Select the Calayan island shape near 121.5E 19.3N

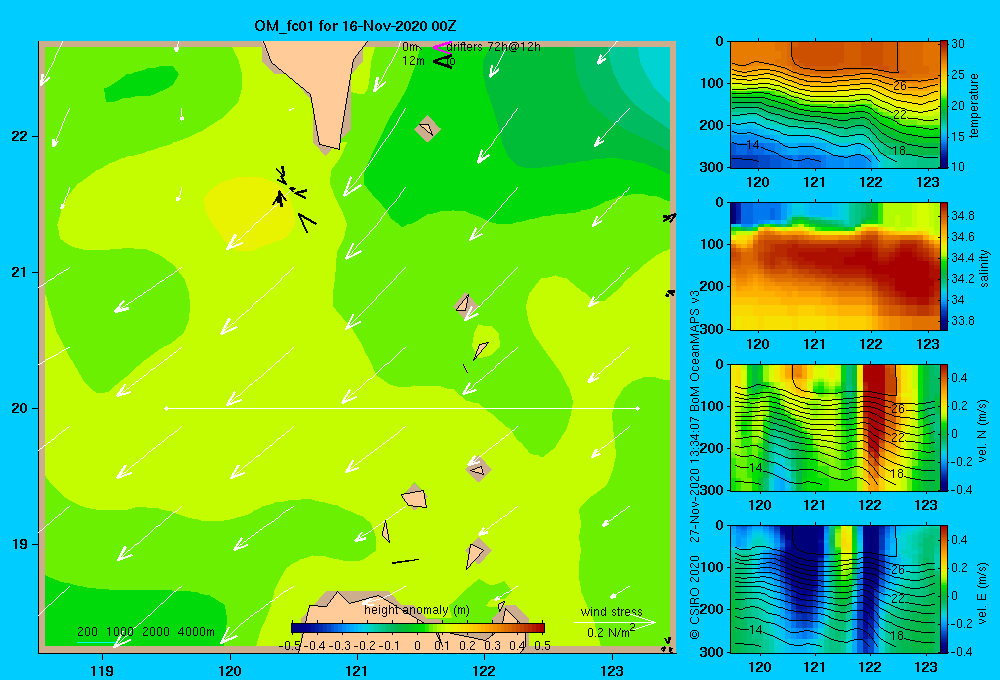point(414,497)
